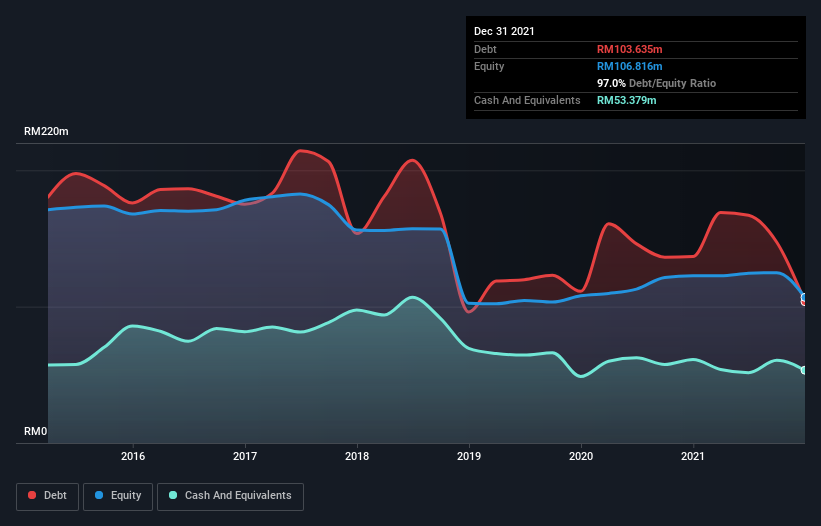Click the RM53.379m cash value
The height and width of the screenshot is (526, 821).
coord(626,100)
